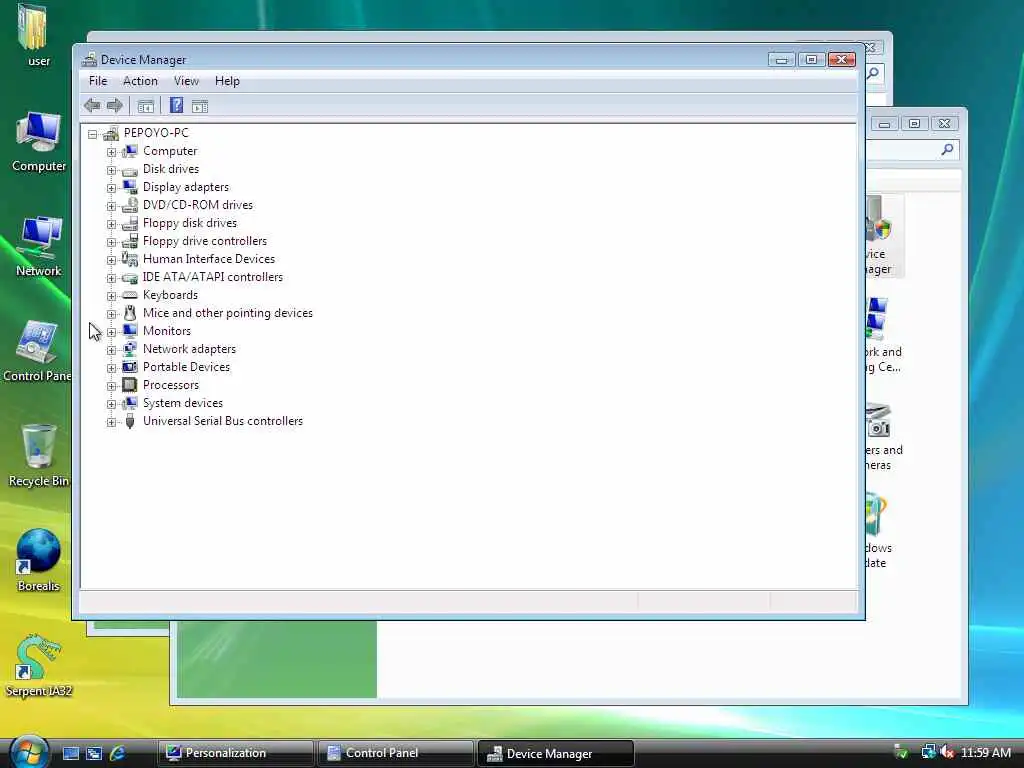
Task: Select the Floppy disk drives icon
Action: click(x=130, y=223)
